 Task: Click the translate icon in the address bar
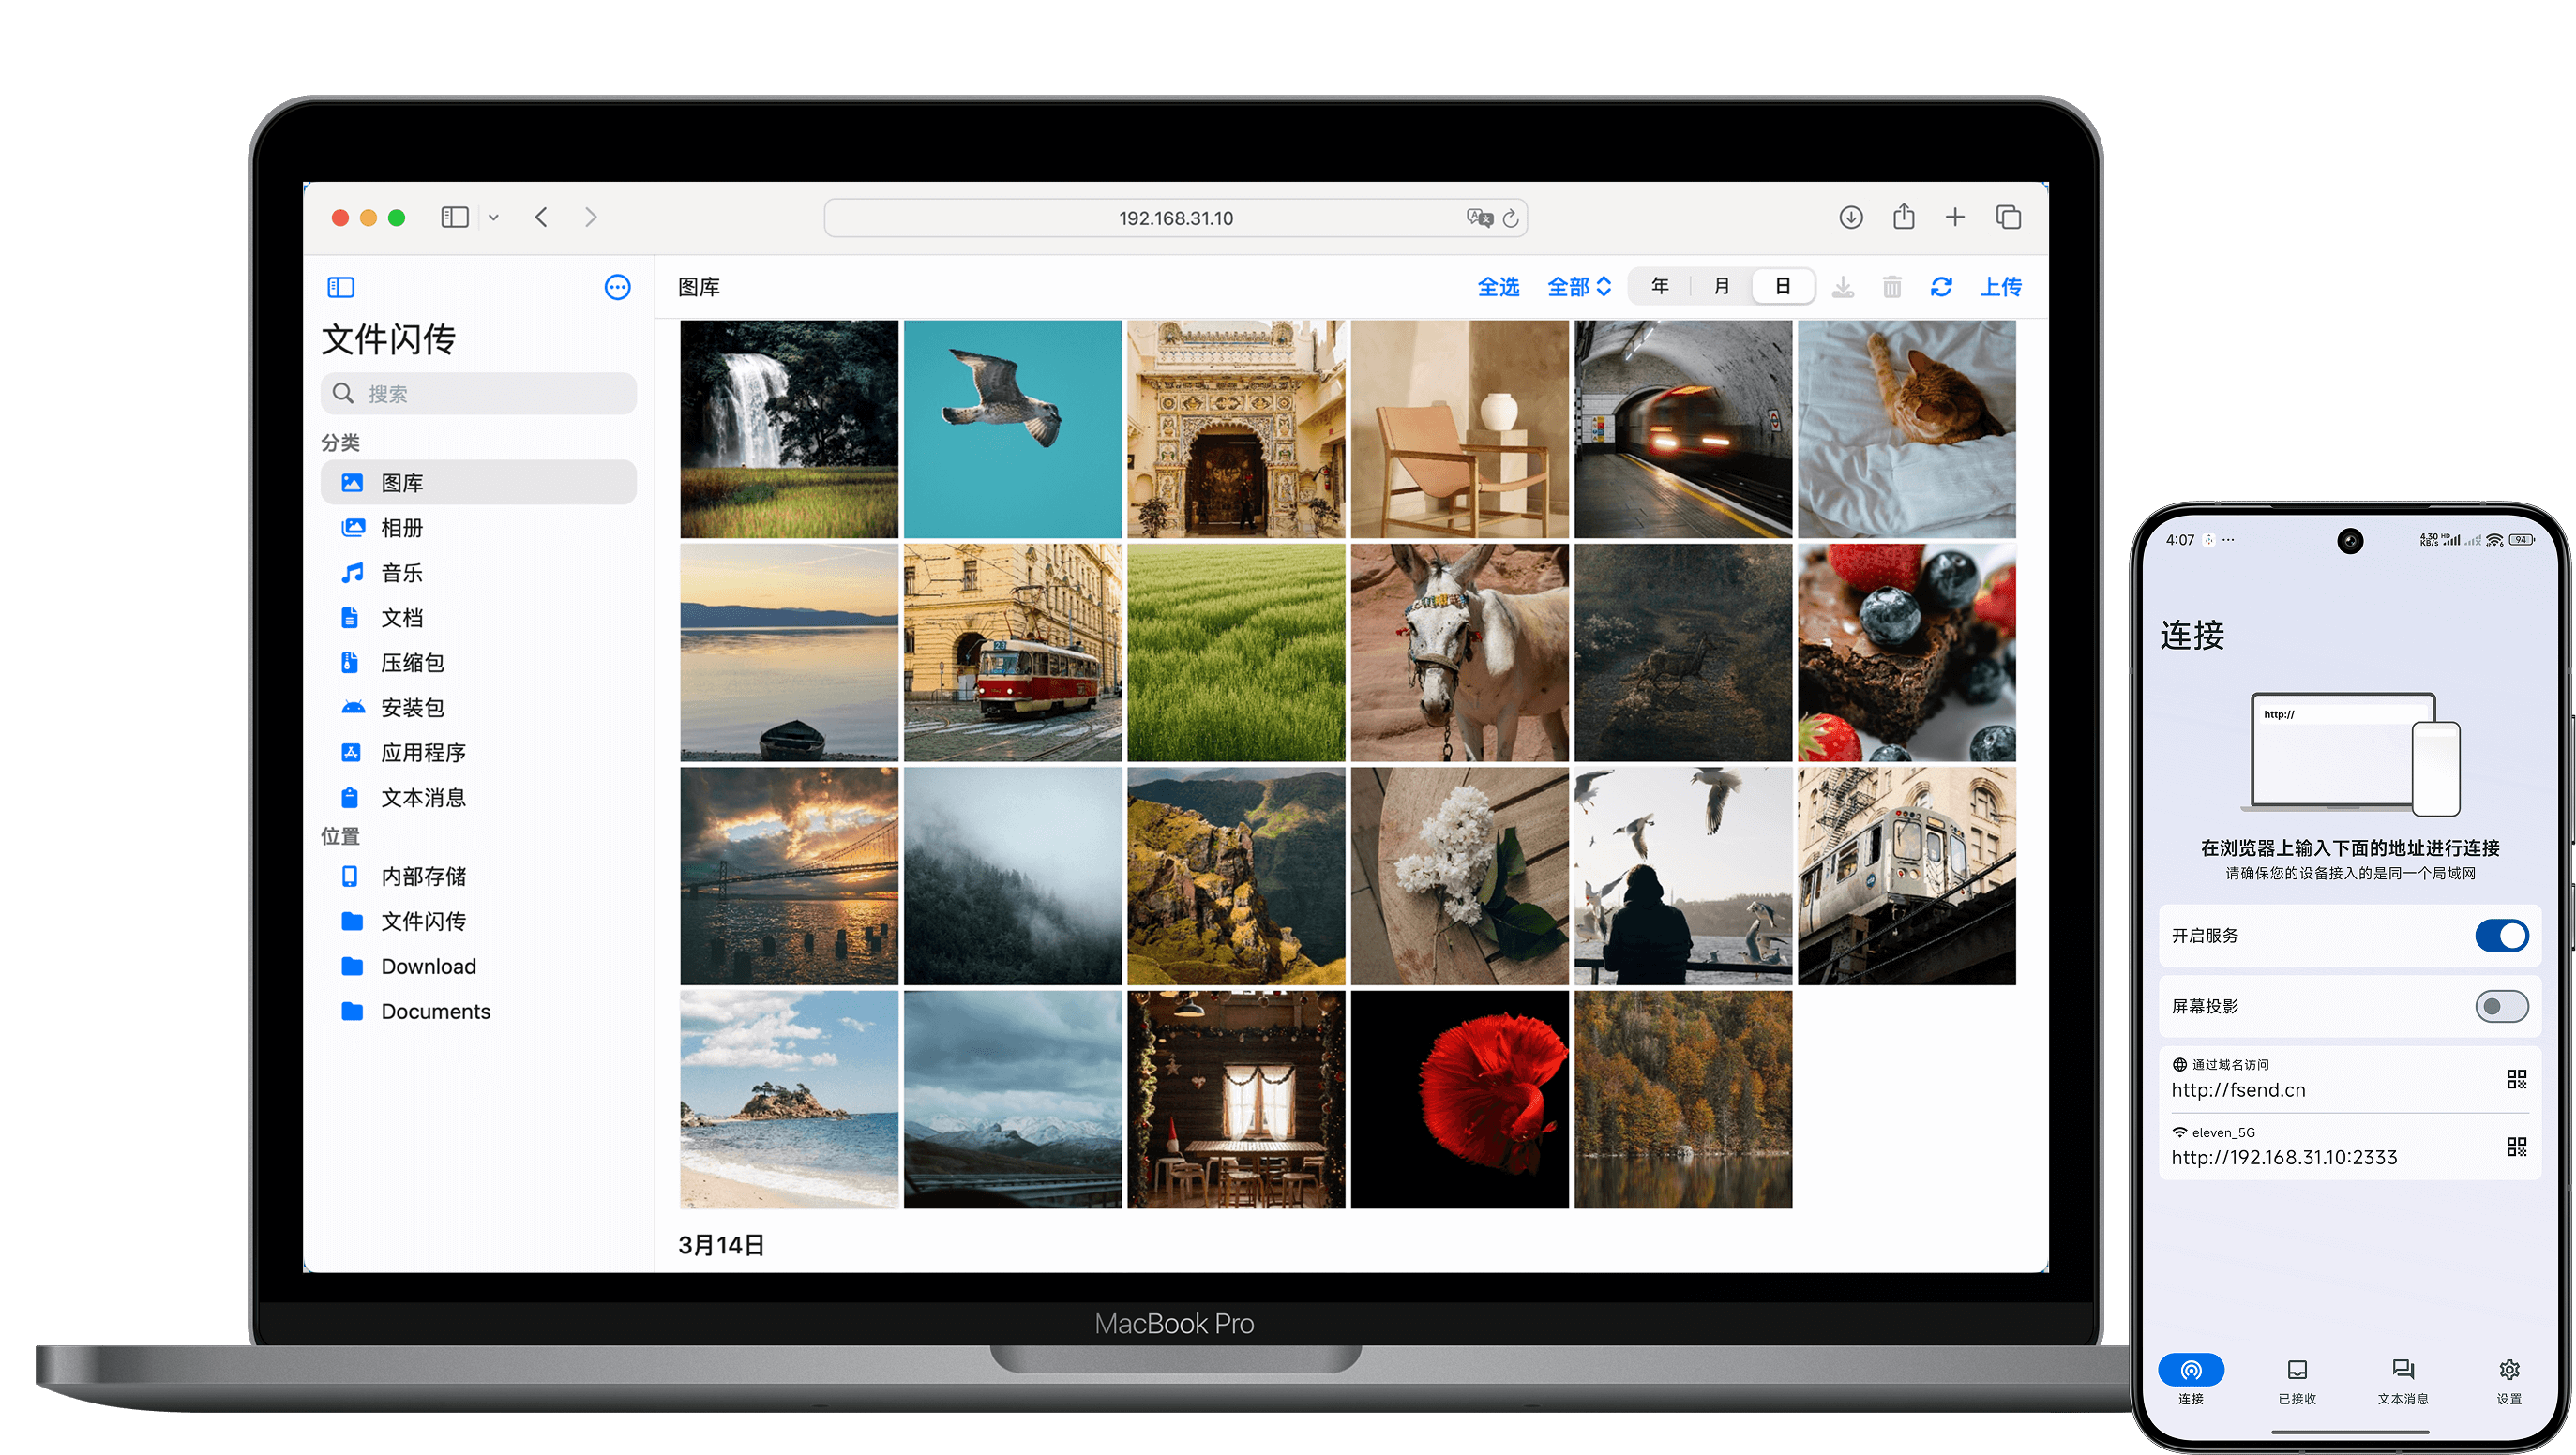1479,218
